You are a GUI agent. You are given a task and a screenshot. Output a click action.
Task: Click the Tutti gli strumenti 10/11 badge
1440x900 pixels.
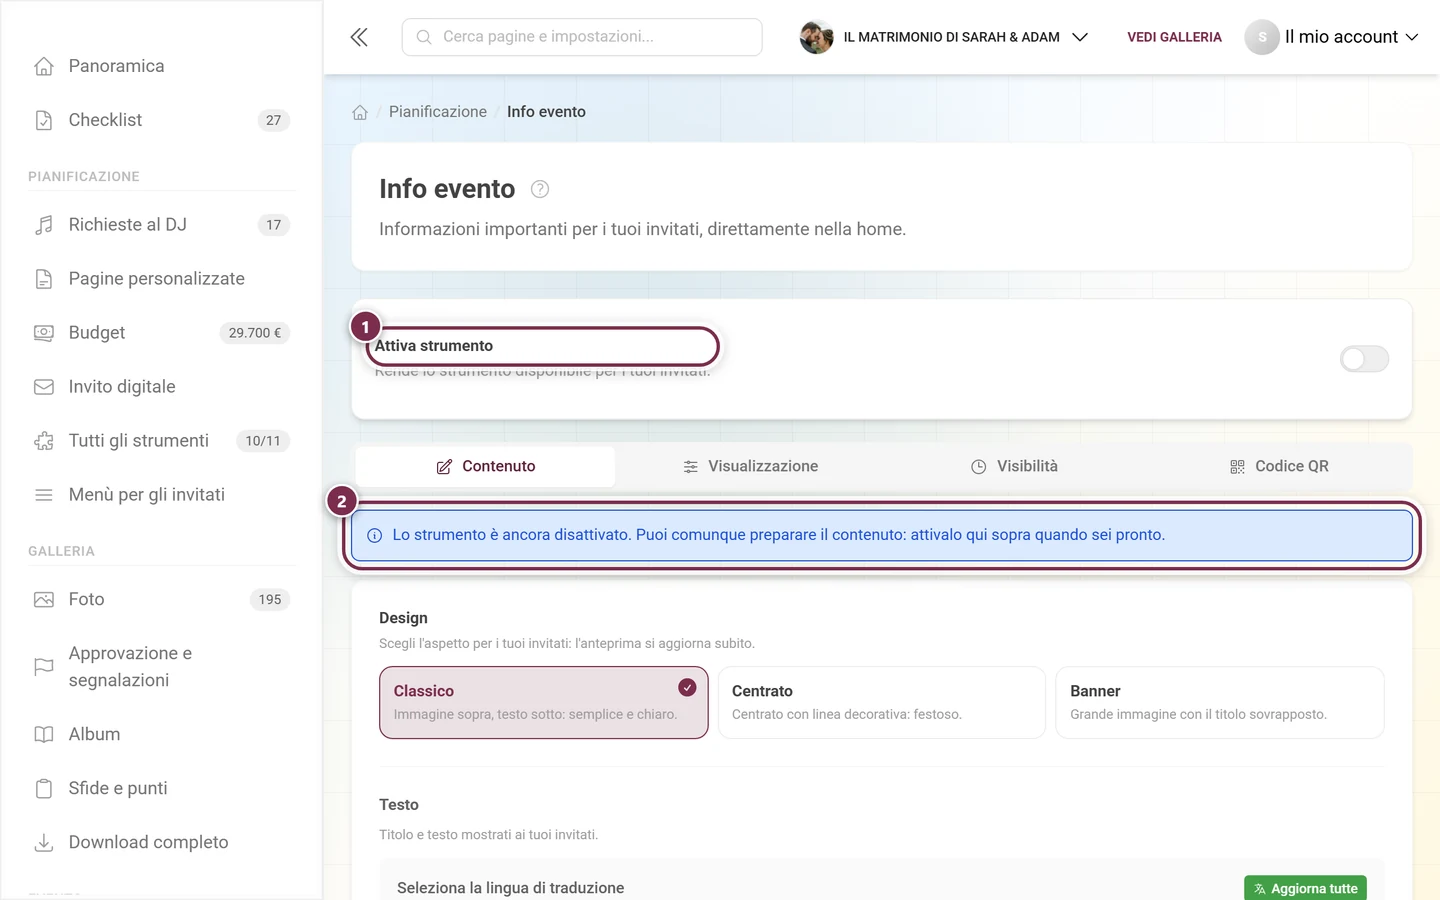click(x=263, y=441)
